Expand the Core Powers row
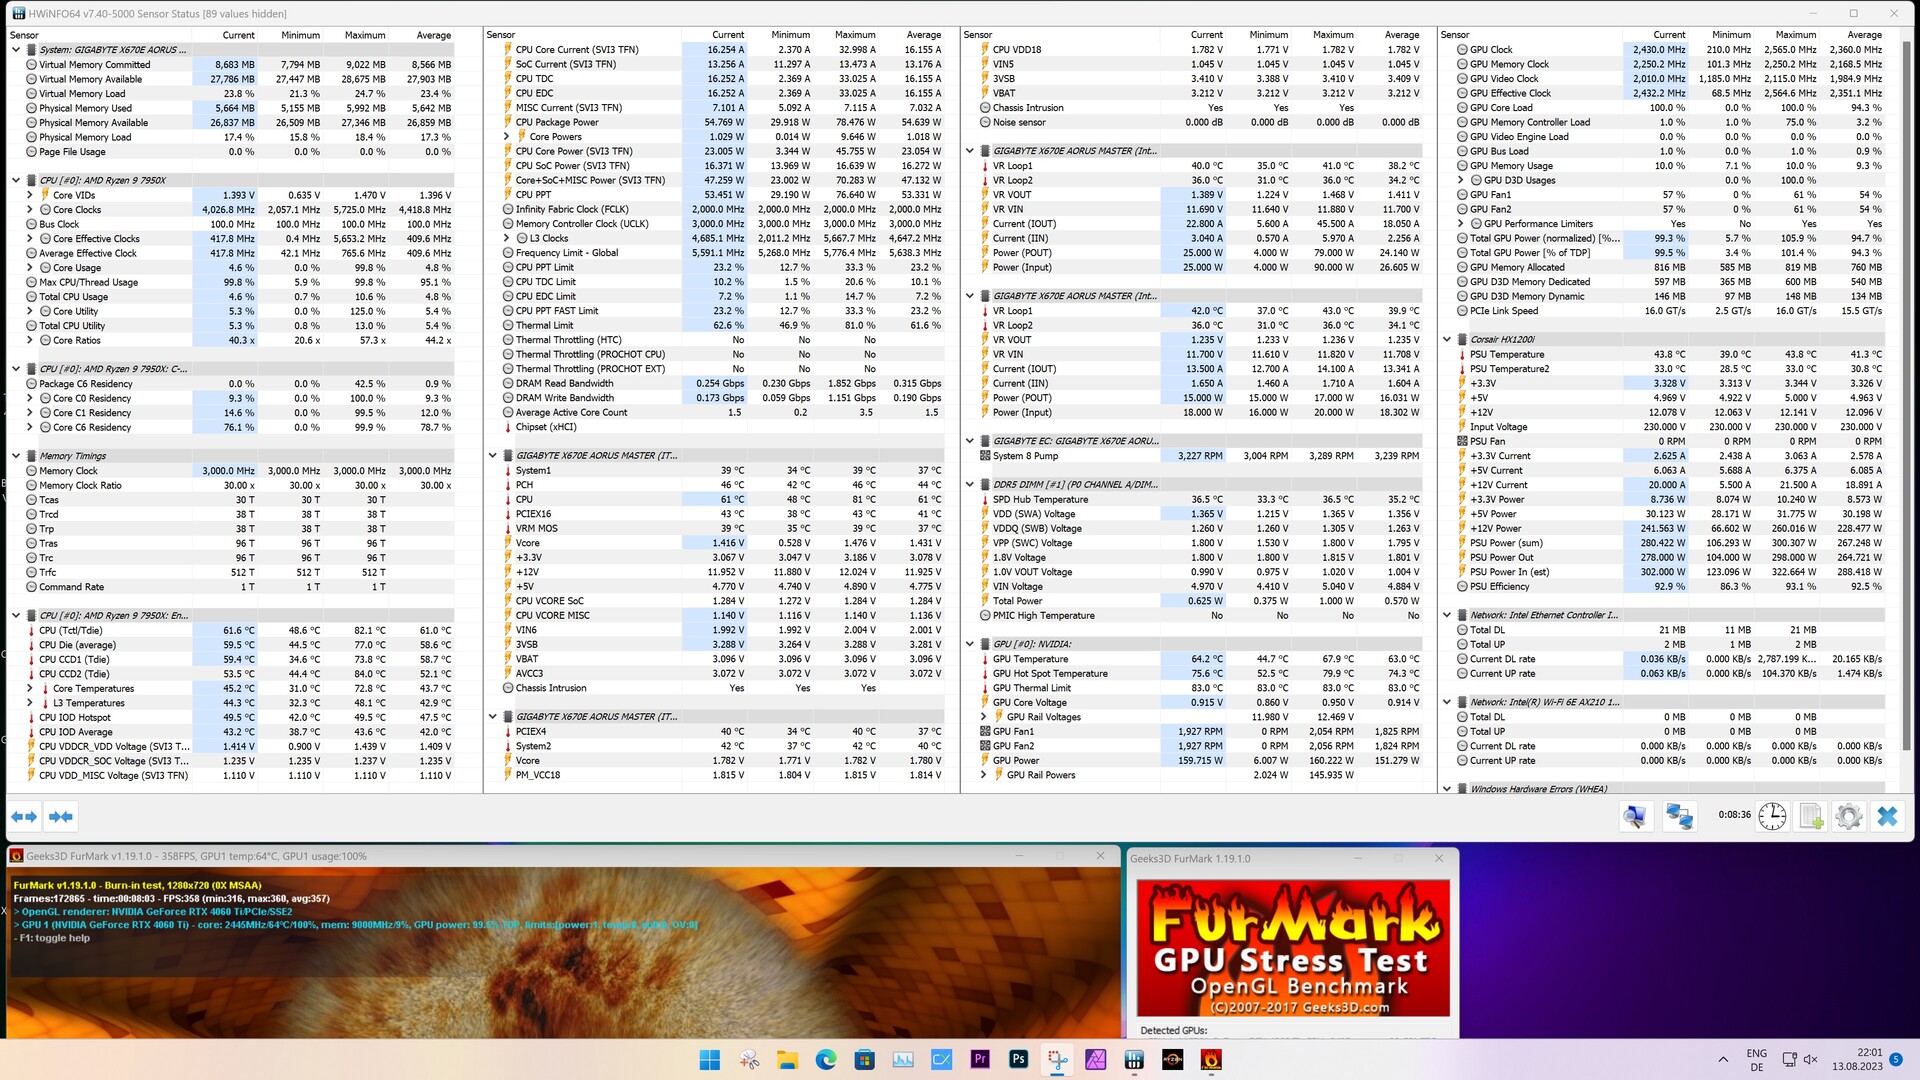This screenshot has width=1920, height=1080. coord(507,137)
